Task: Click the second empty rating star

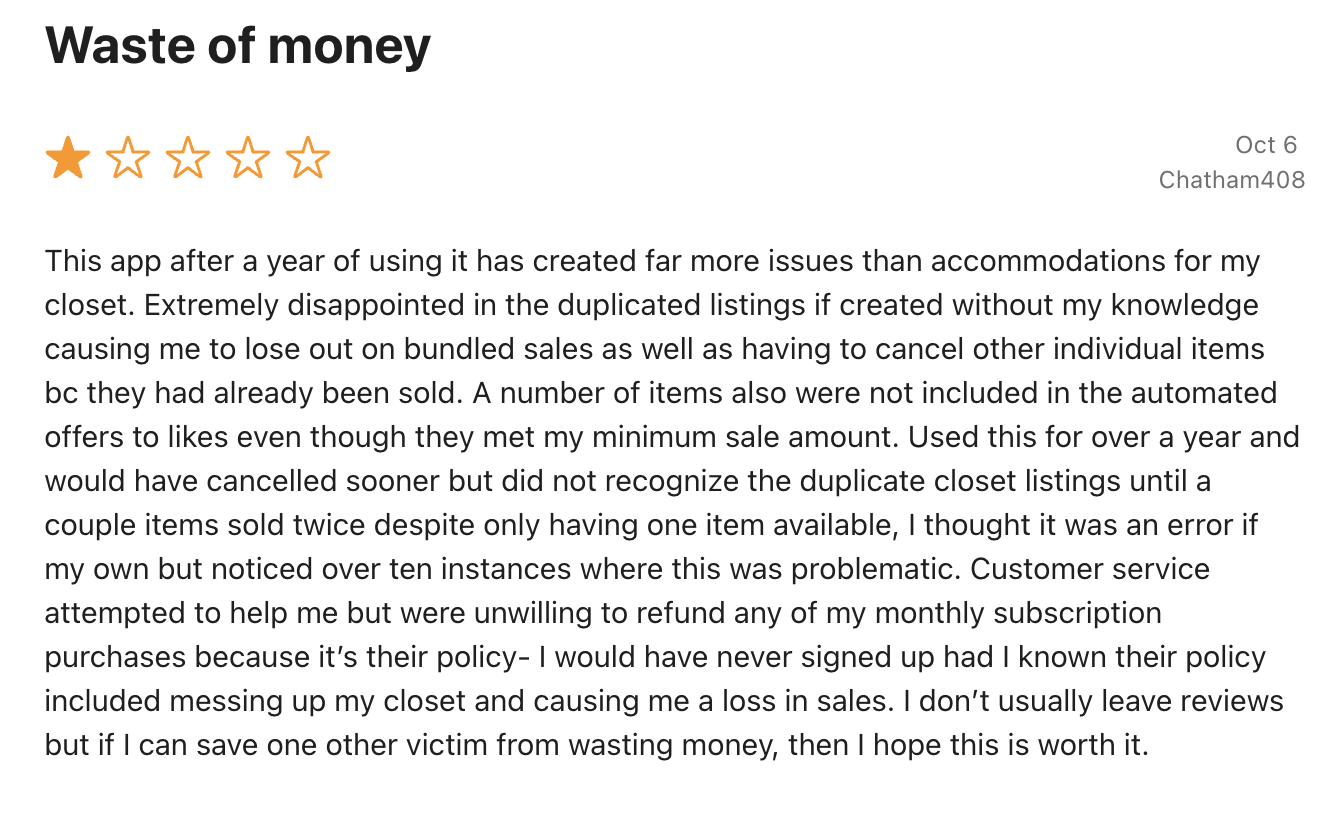Action: pos(128,159)
